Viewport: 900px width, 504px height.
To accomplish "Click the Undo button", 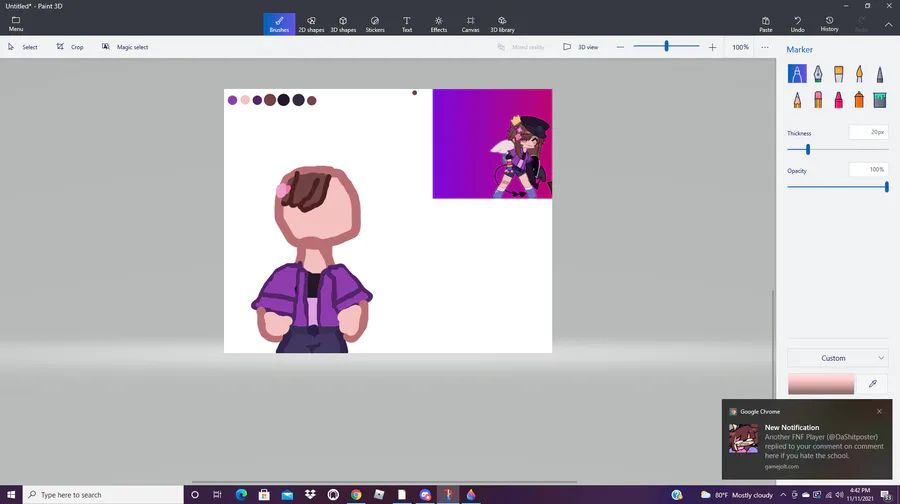I will (x=797, y=24).
